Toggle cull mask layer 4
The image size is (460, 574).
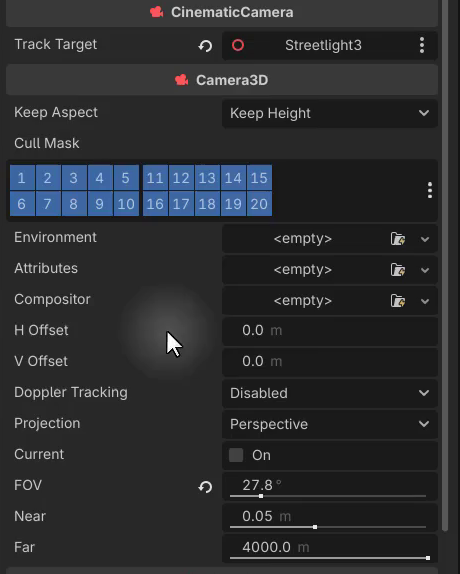(100, 178)
